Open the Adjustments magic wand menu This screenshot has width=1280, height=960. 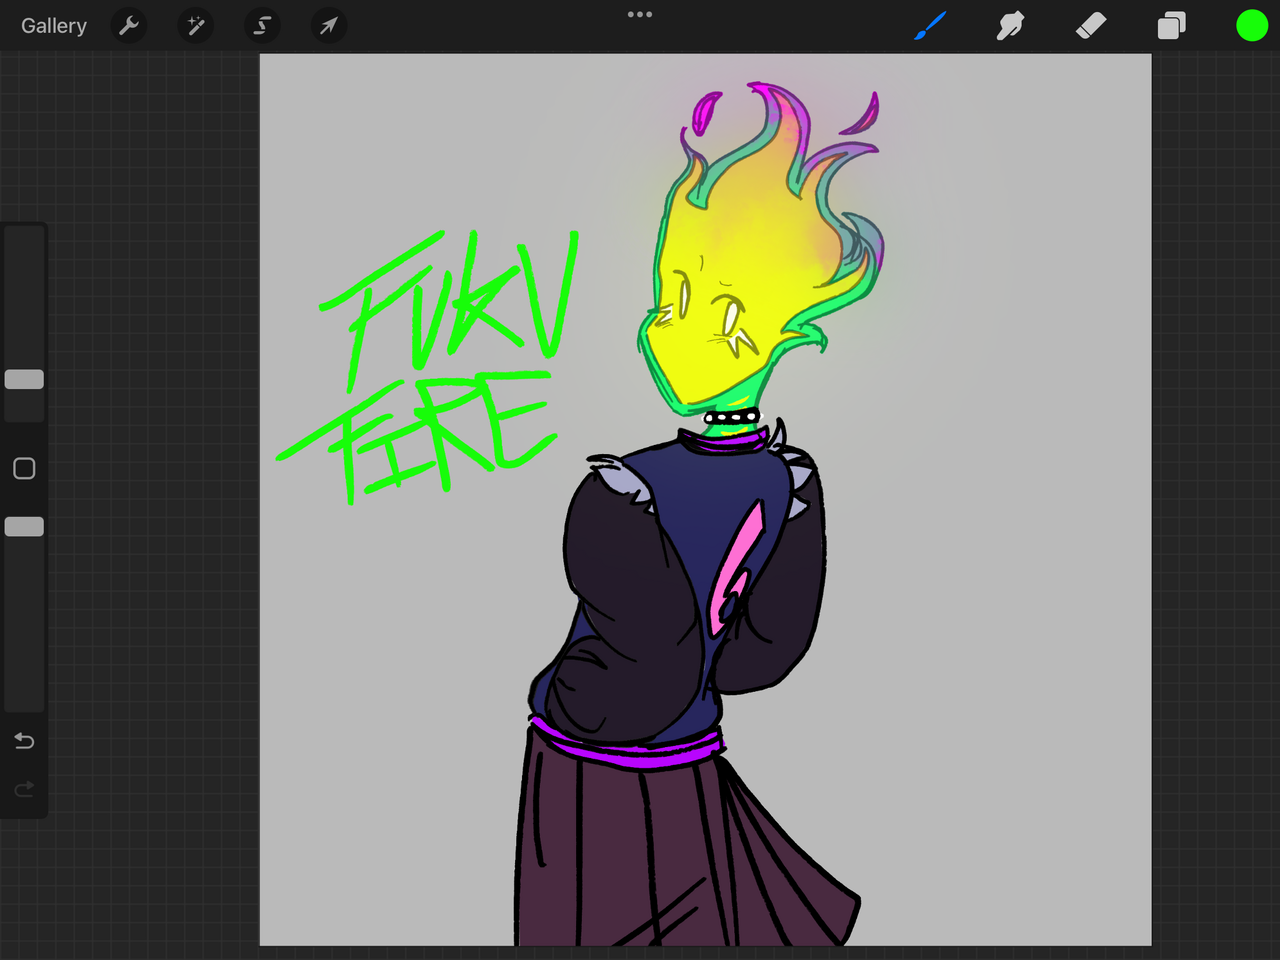196,26
